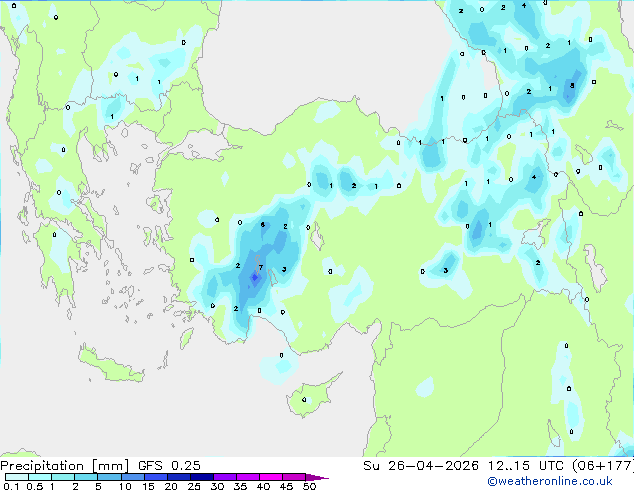The width and height of the screenshot is (634, 490).
Task: Click the arrow tip above 50 mm legend
Action: 317,477
